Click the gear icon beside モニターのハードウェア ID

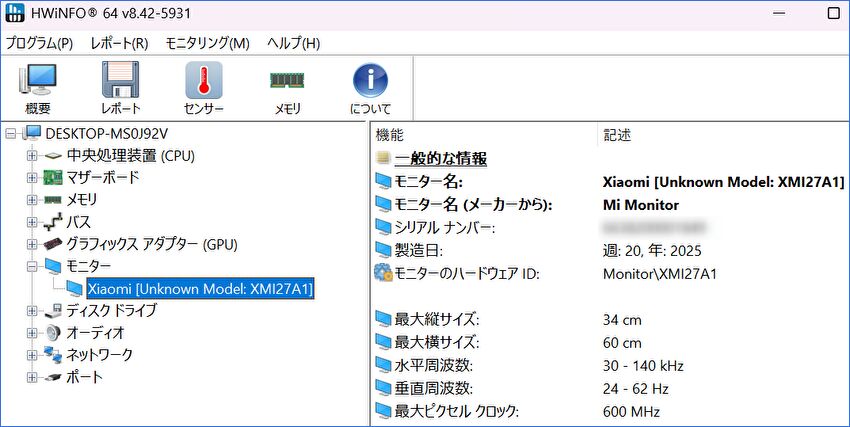point(383,273)
